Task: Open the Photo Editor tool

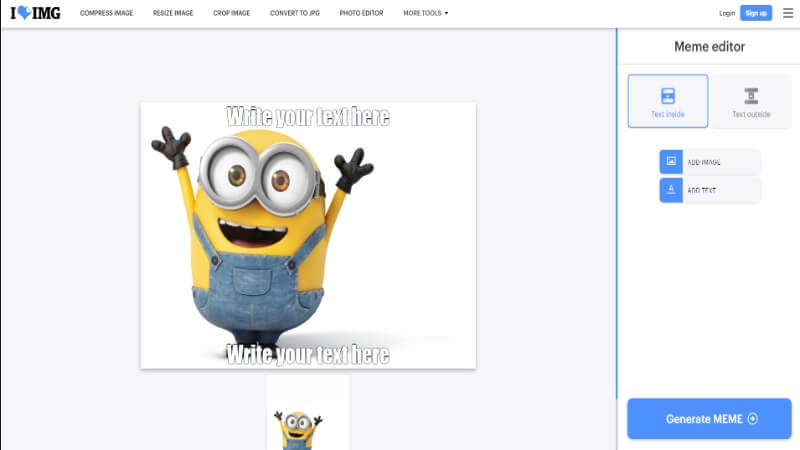Action: (x=361, y=13)
